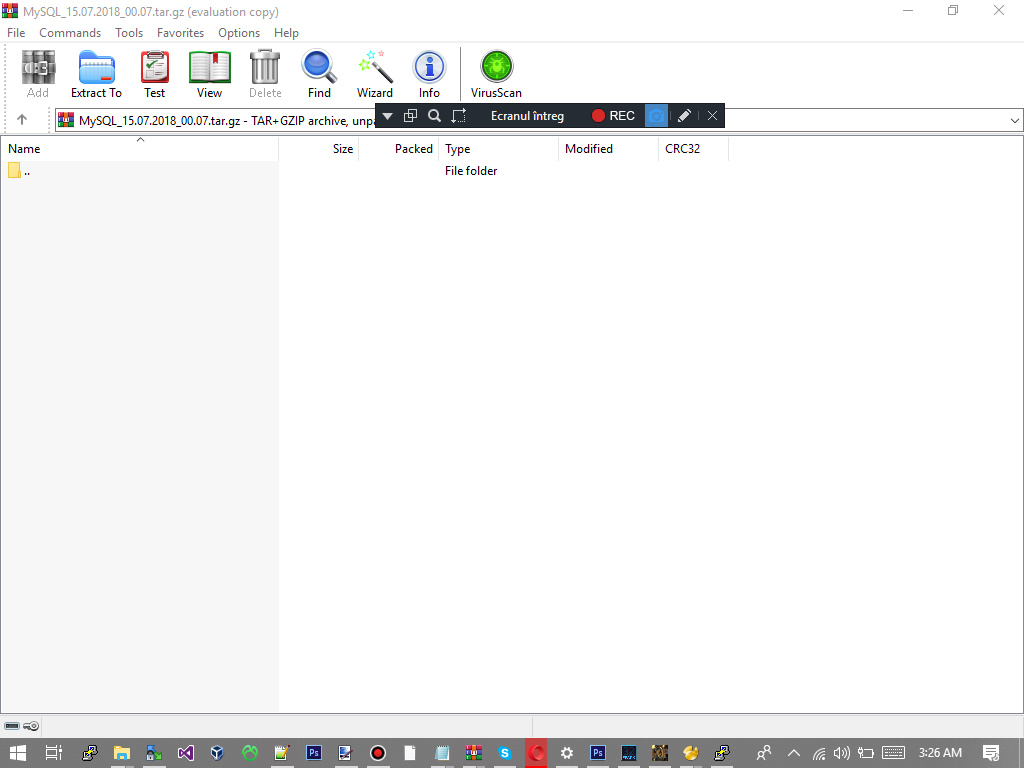This screenshot has height=768, width=1024.
Task: Open VirtualBox from the taskbar
Action: click(x=217, y=753)
